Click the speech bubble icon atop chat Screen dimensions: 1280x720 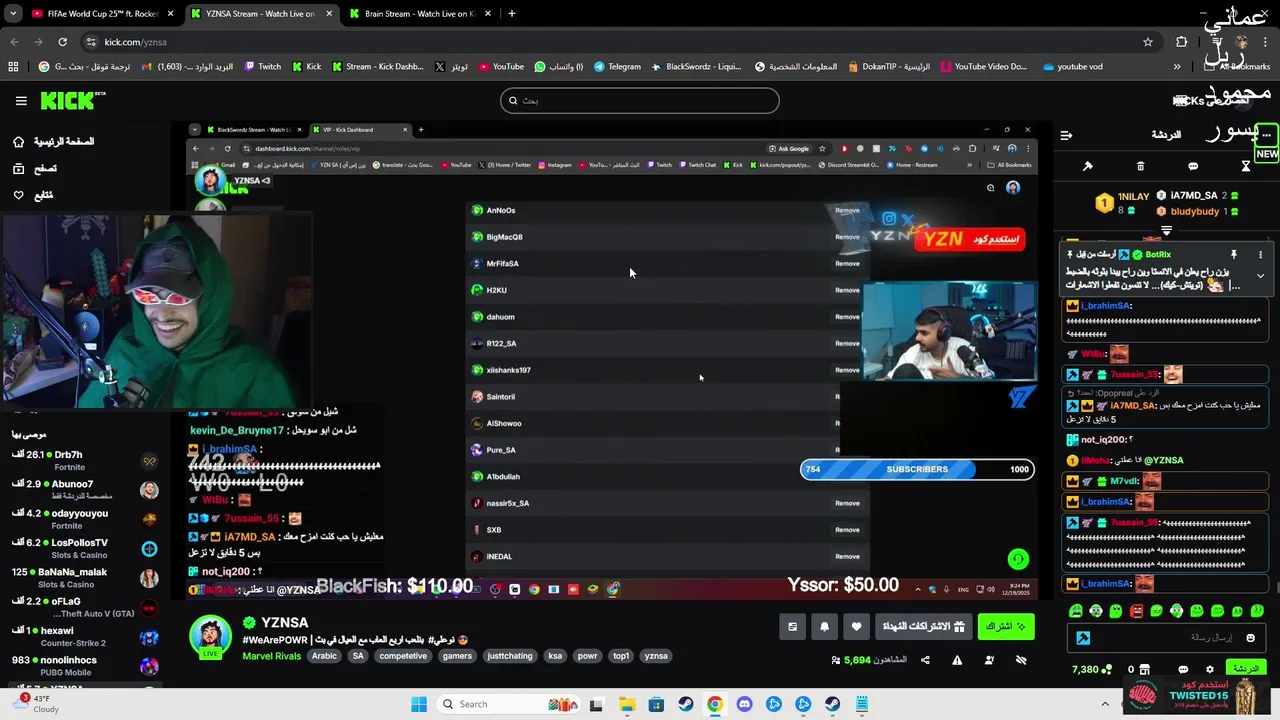(1193, 166)
